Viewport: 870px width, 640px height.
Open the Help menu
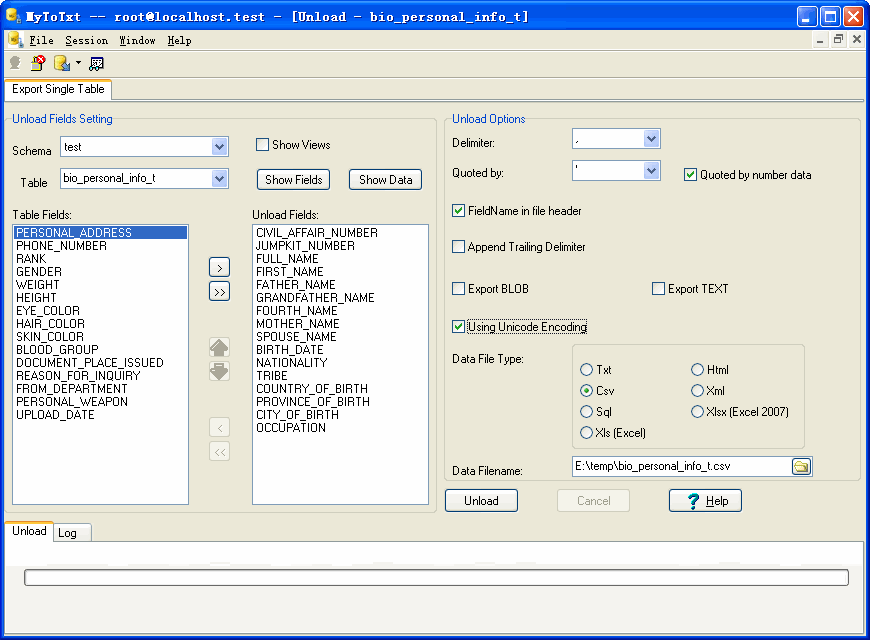179,41
